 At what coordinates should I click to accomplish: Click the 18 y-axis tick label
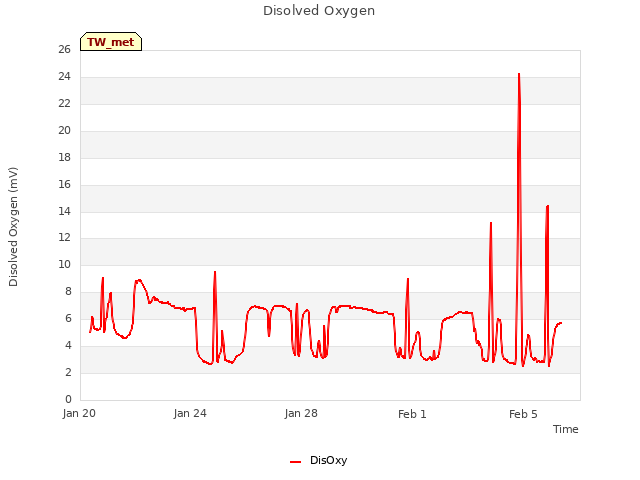coord(64,157)
